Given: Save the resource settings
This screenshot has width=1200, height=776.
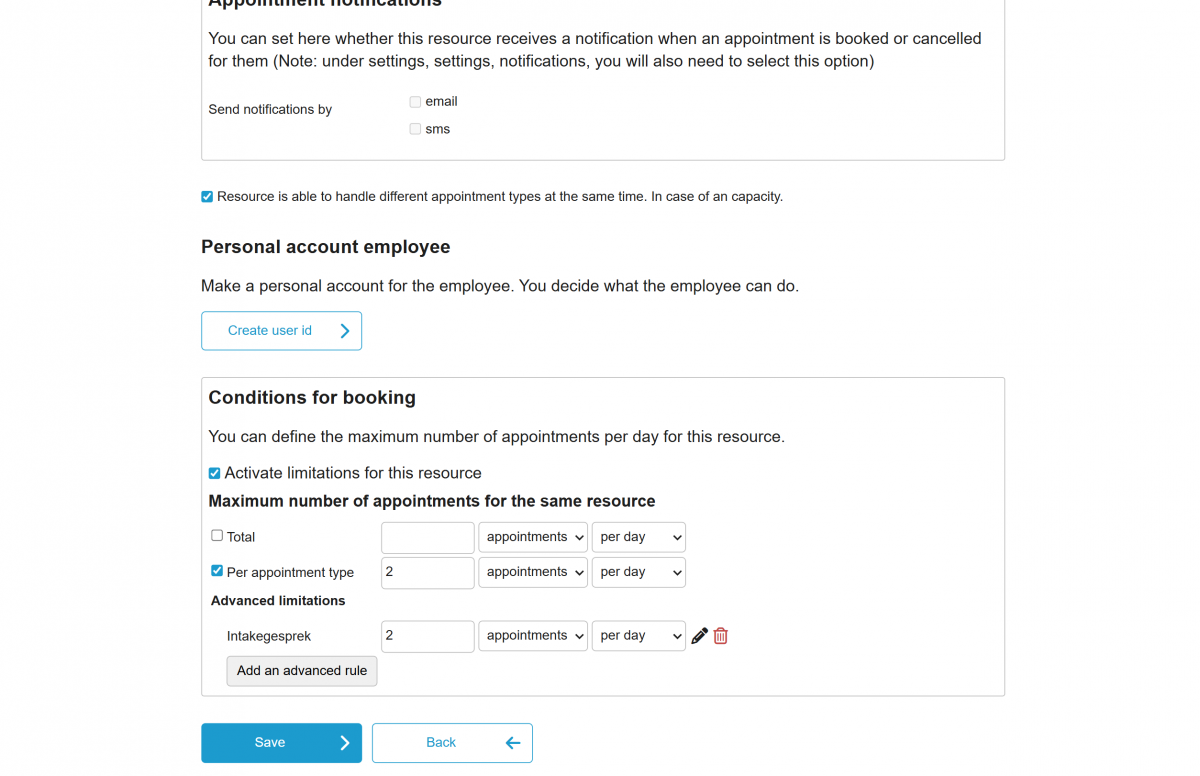Looking at the screenshot, I should click(x=281, y=743).
